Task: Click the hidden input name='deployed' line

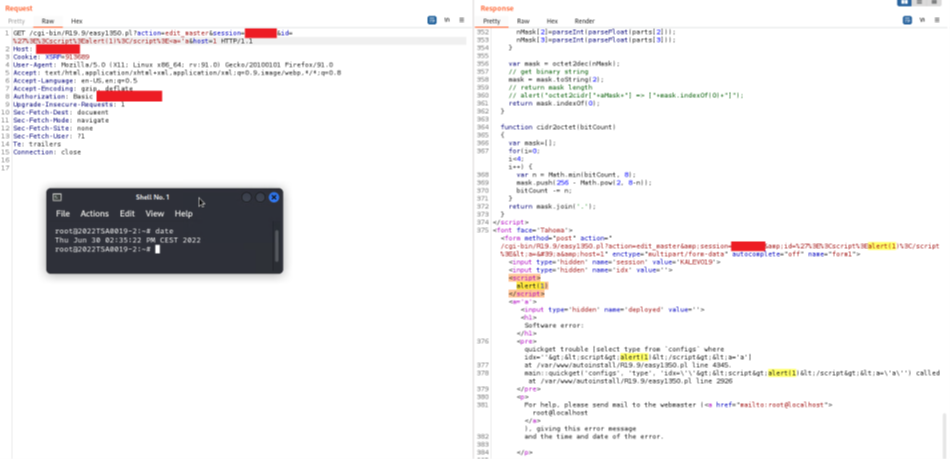Action: (x=613, y=309)
